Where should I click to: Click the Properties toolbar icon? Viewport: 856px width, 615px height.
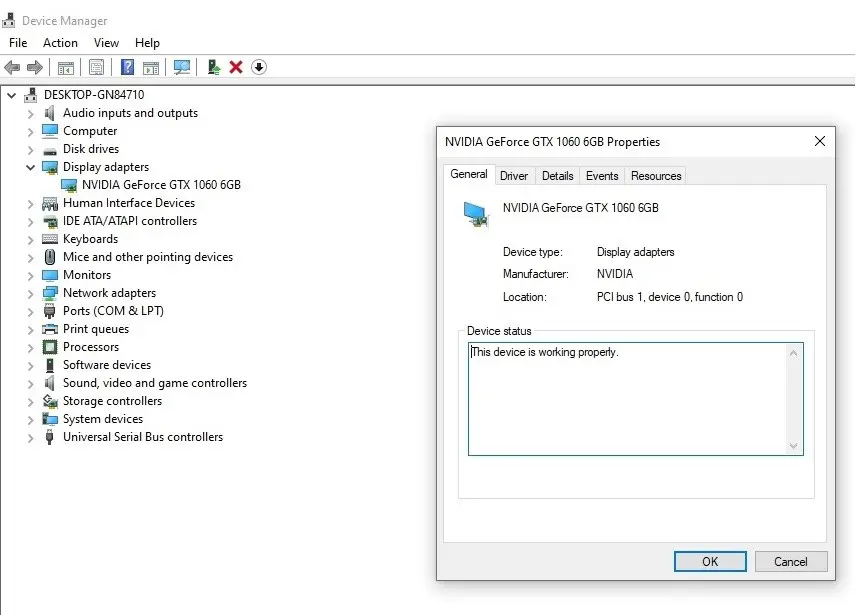point(96,67)
